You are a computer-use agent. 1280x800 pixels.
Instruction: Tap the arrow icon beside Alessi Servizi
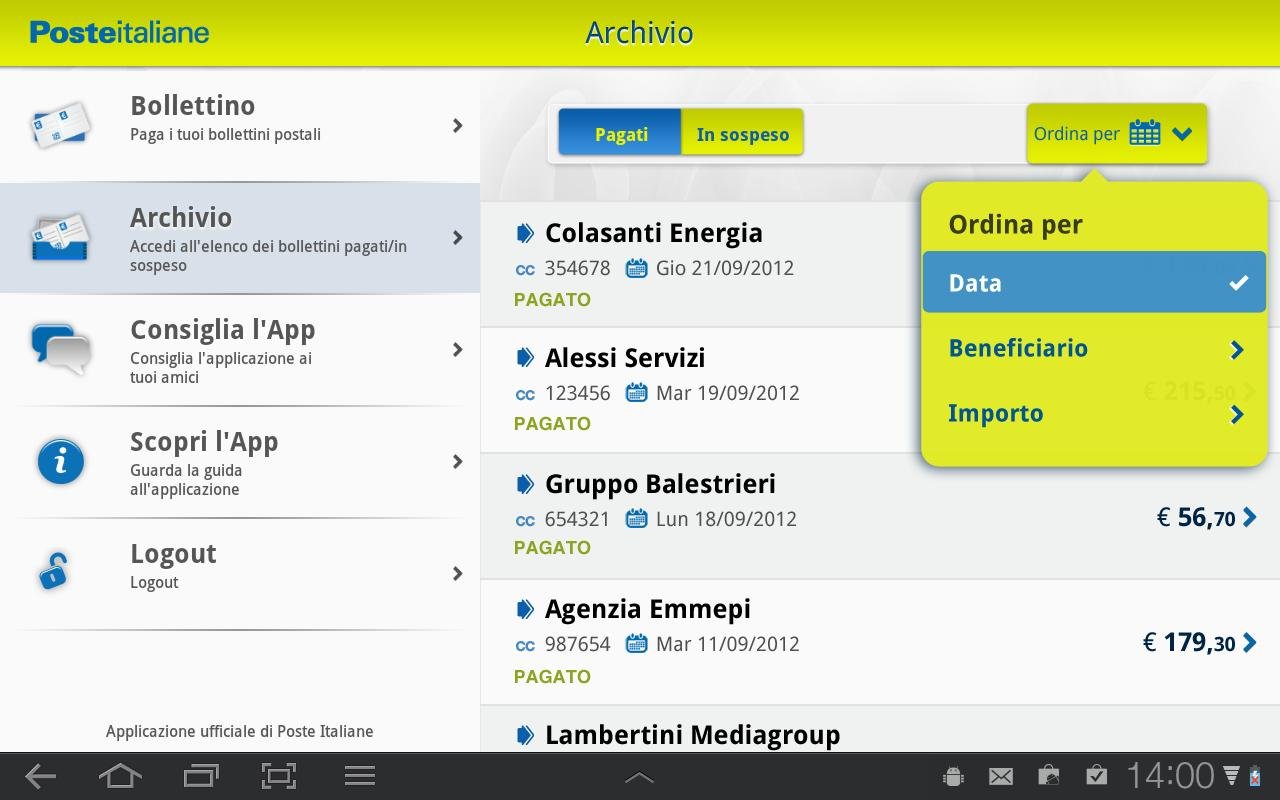click(x=525, y=357)
